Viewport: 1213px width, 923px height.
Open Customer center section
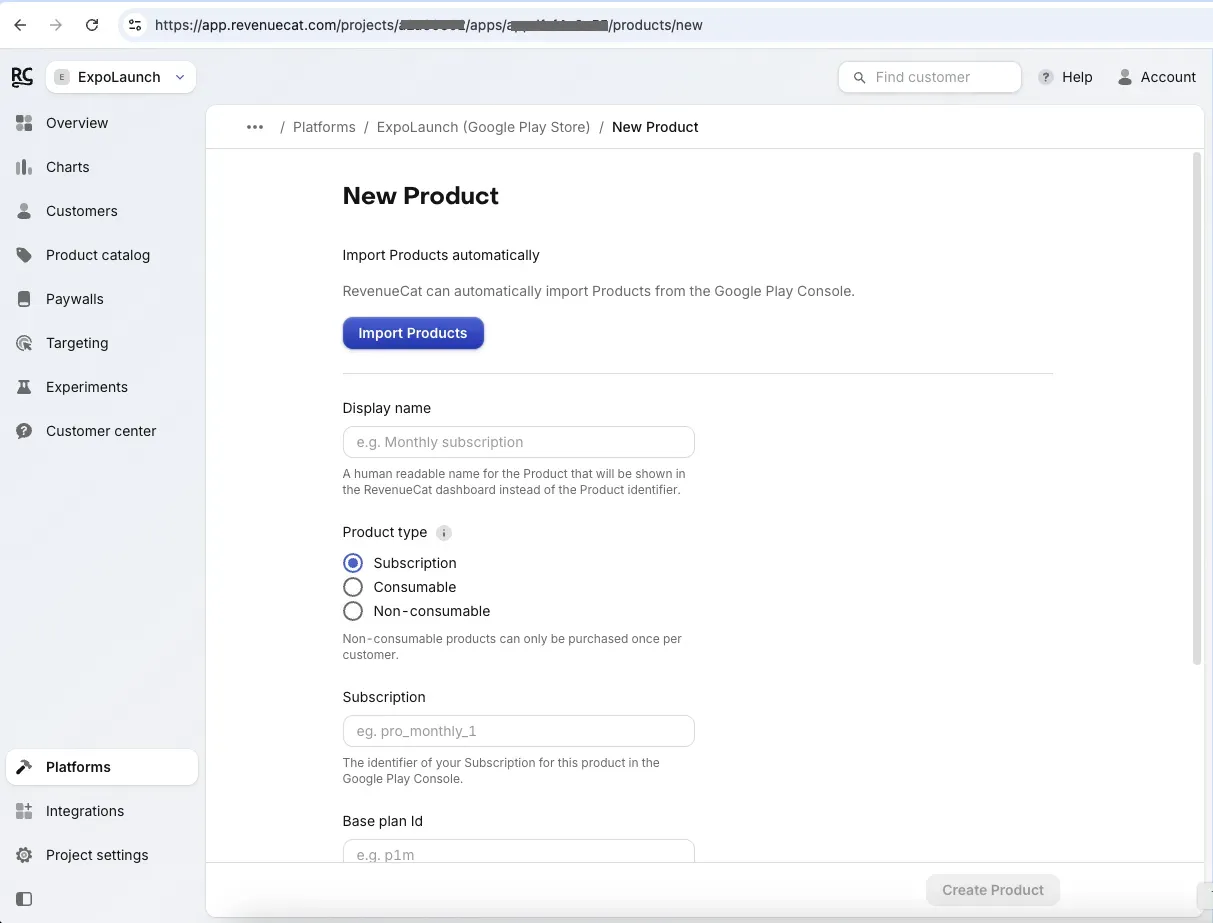102,431
